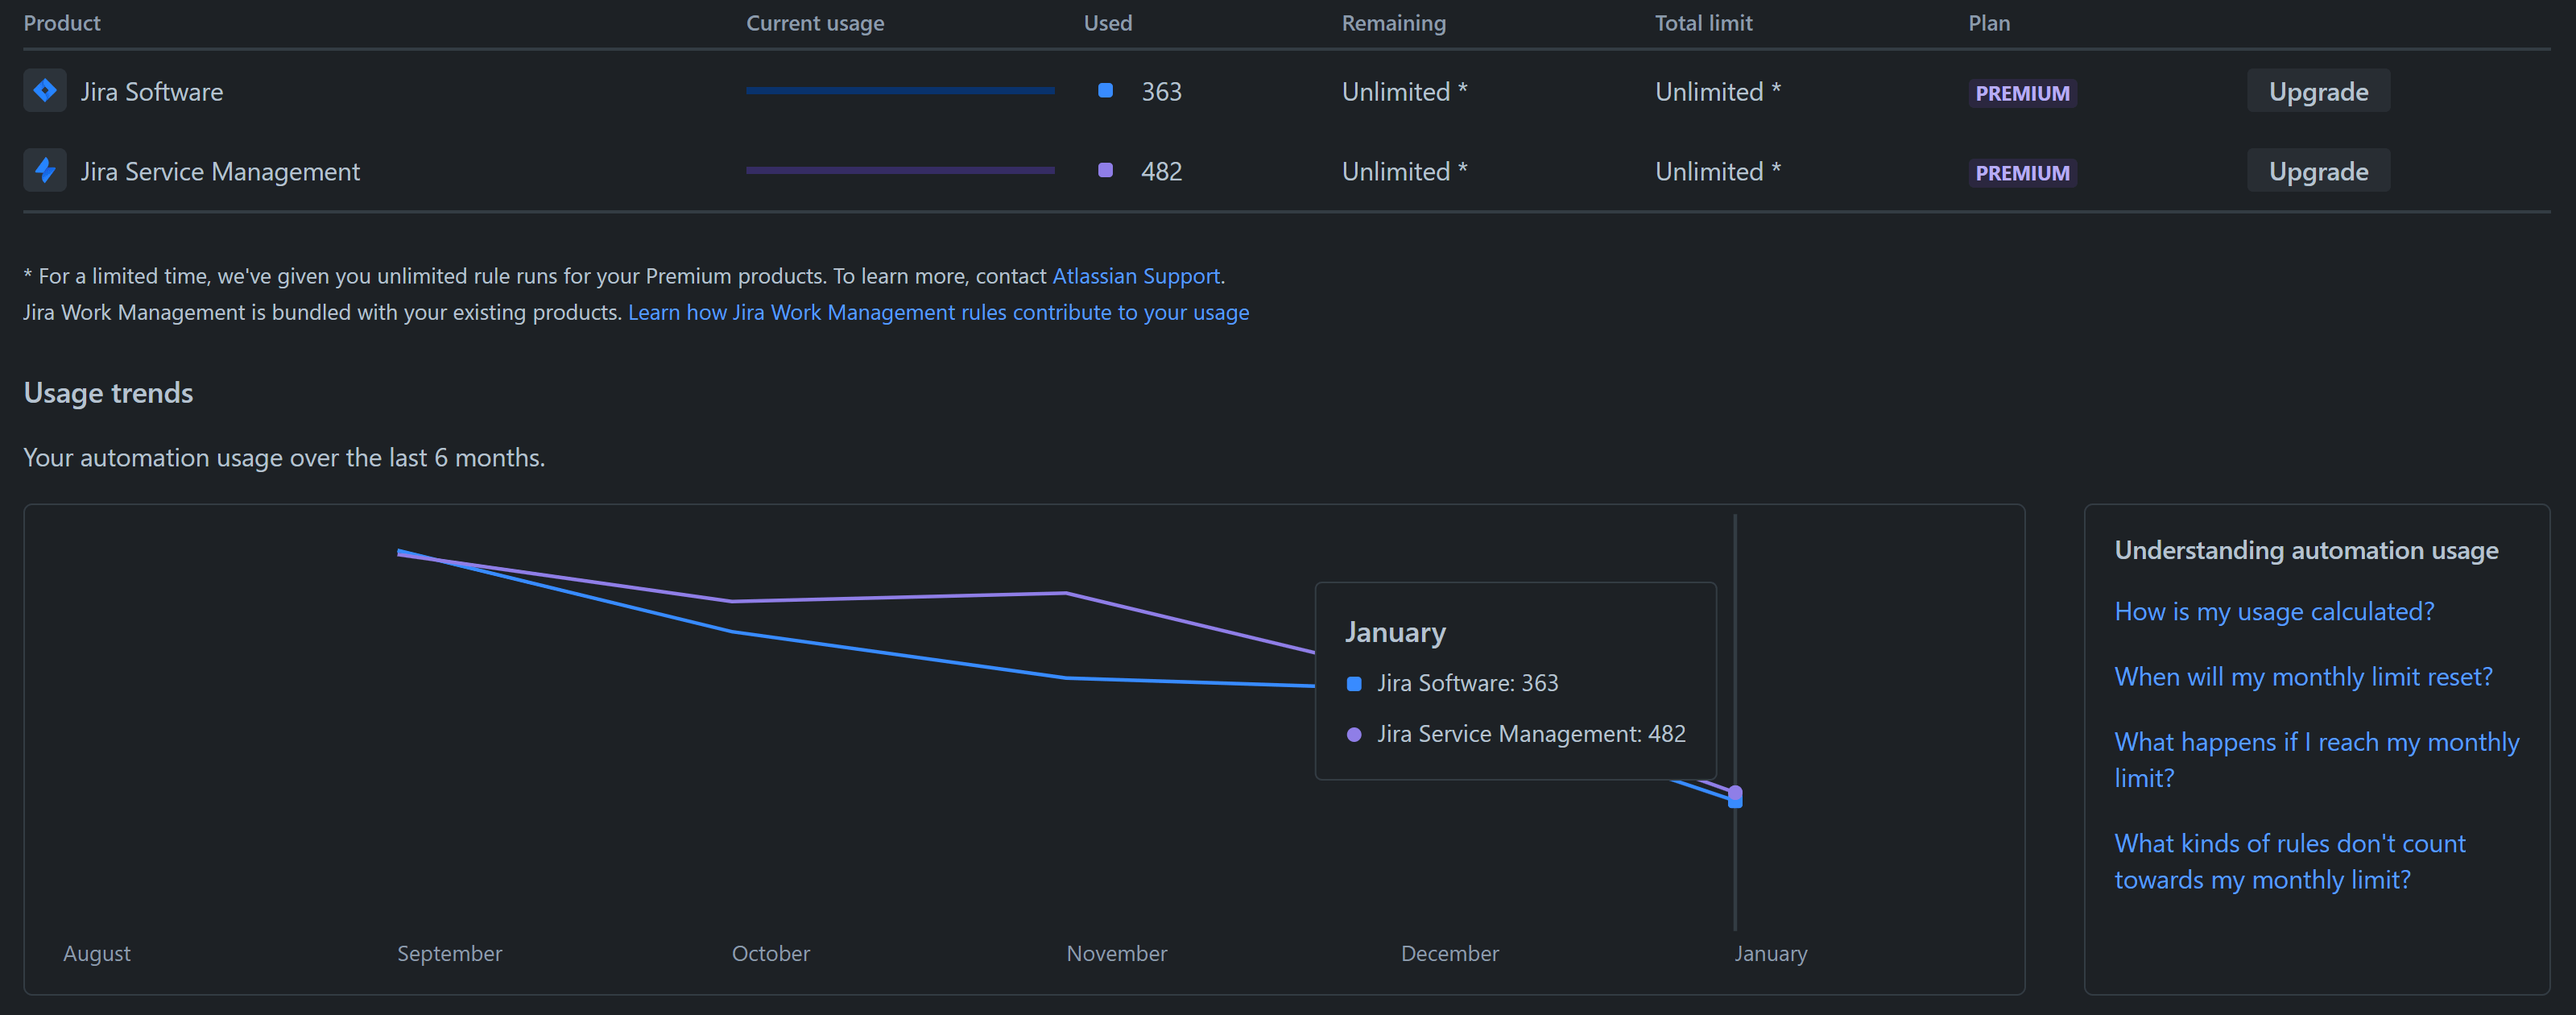Open 'What kinds of rules don't count' link
The width and height of the screenshot is (2576, 1015).
(2289, 844)
